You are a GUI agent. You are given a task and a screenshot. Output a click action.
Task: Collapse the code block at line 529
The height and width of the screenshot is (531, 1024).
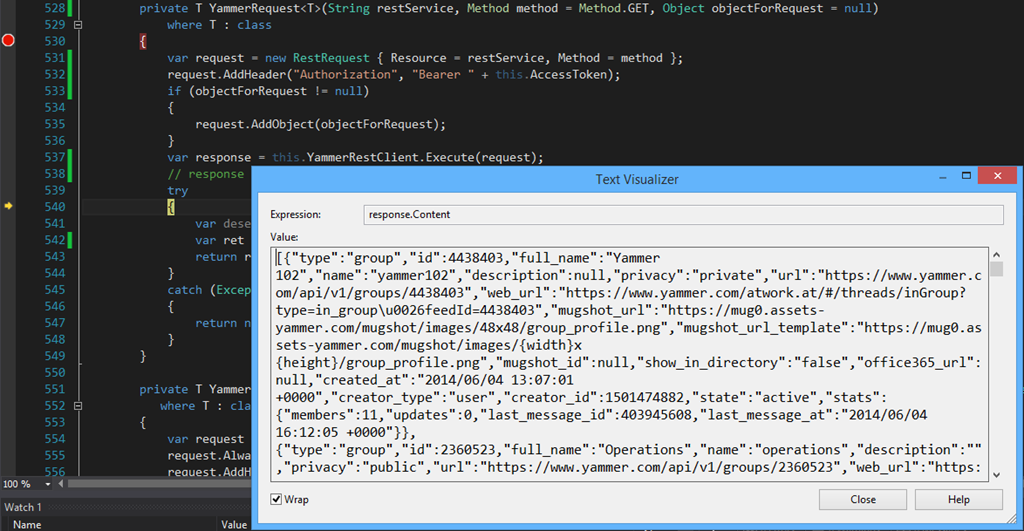click(78, 24)
